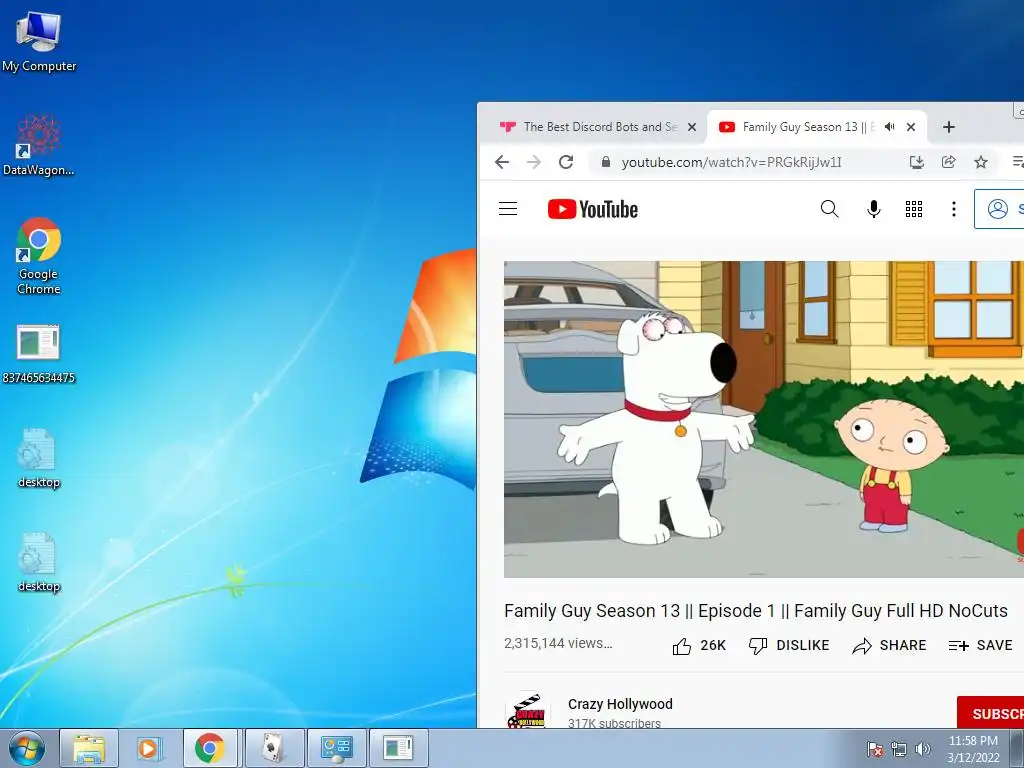This screenshot has width=1024, height=768.
Task: Click the video title text
Action: (756, 611)
